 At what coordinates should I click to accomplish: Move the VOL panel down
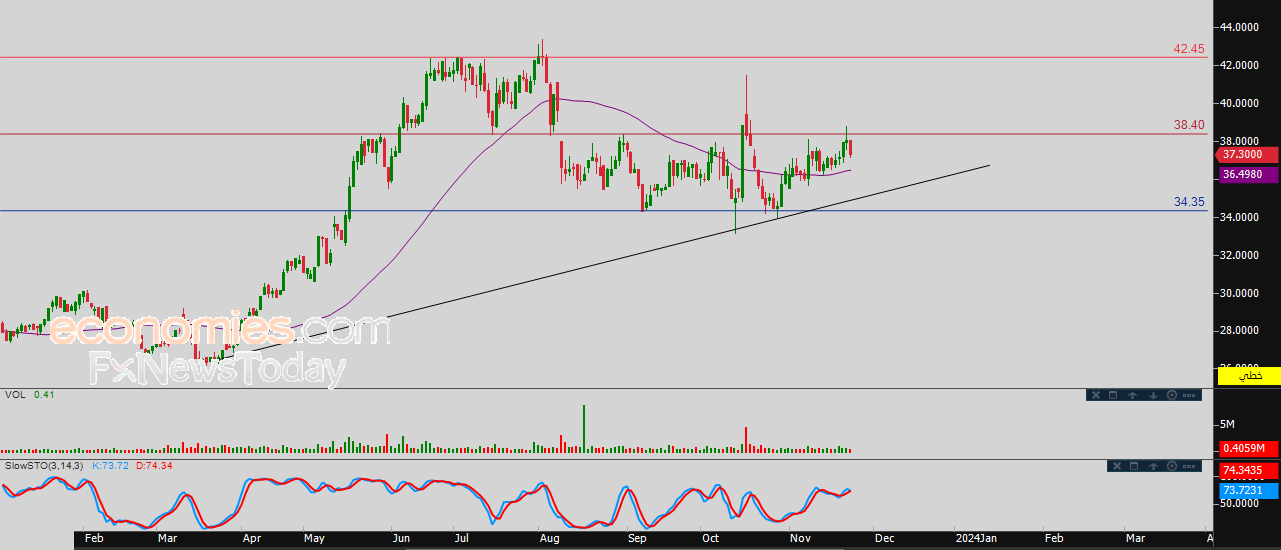click(x=1153, y=395)
